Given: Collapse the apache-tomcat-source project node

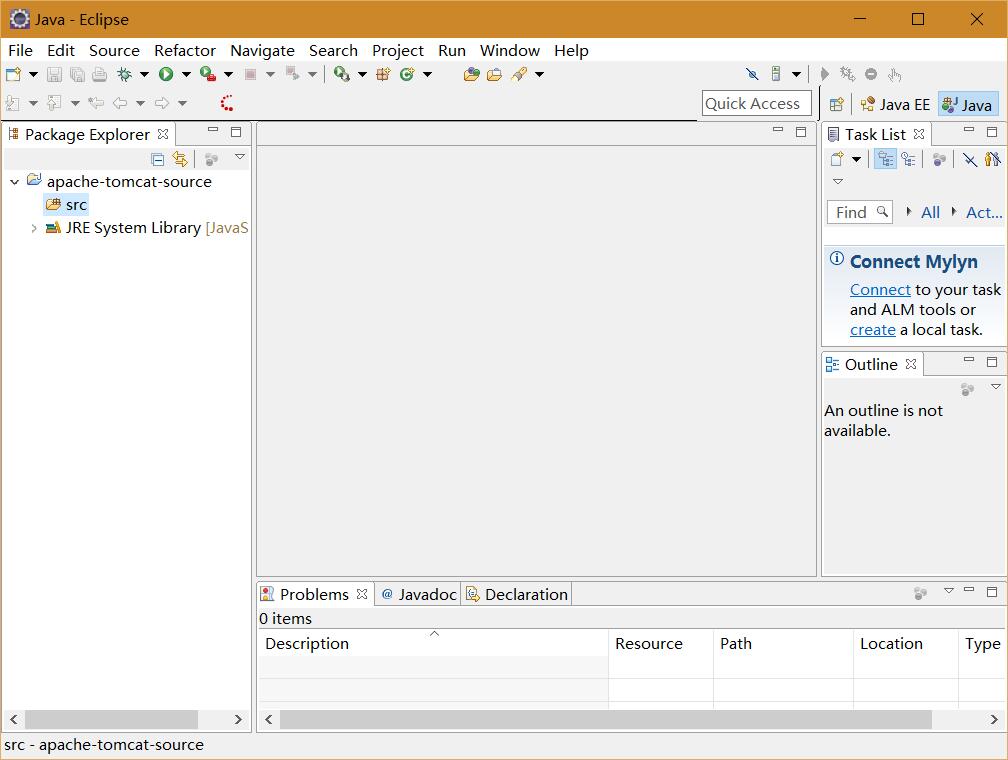Looking at the screenshot, I should click(x=15, y=182).
